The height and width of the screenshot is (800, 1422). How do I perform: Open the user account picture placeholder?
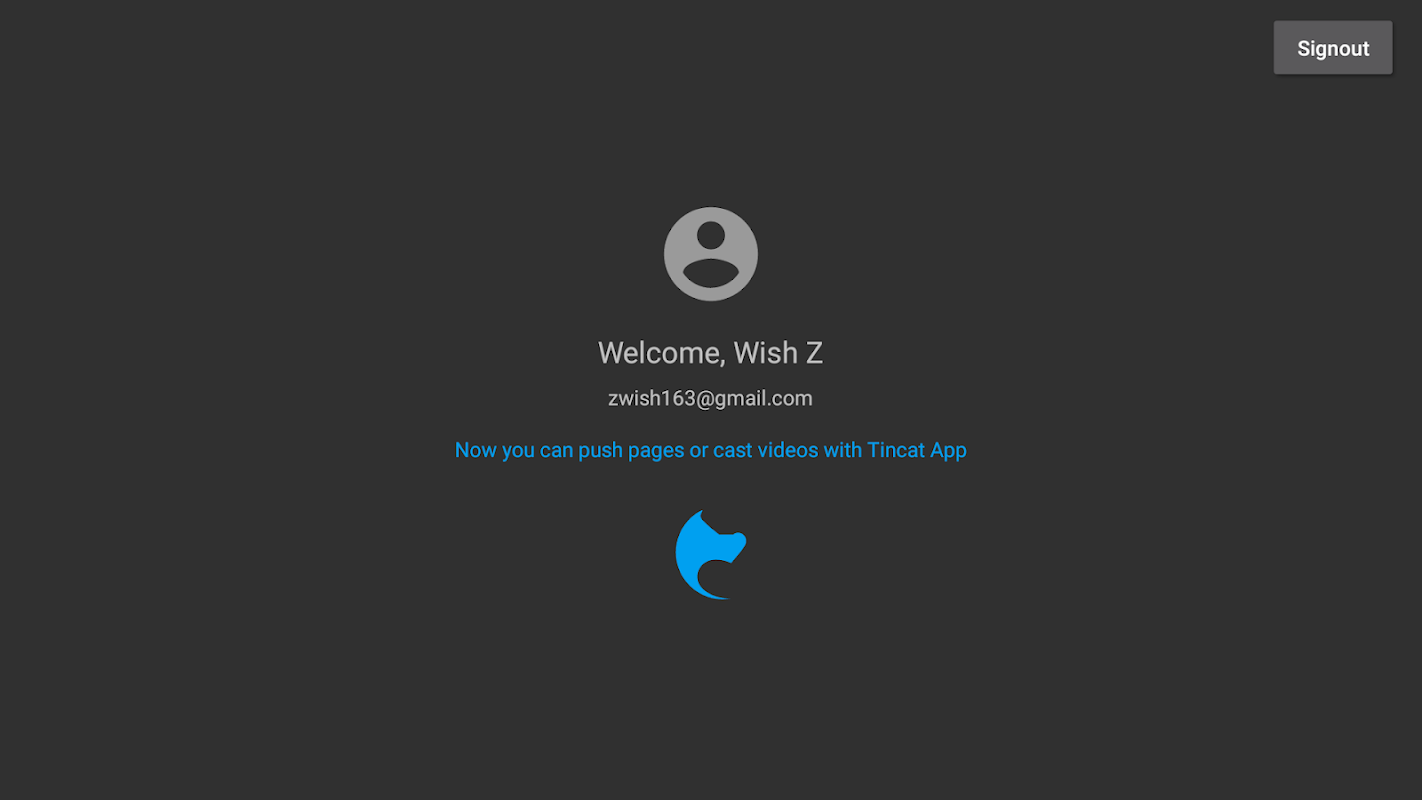tap(711, 254)
